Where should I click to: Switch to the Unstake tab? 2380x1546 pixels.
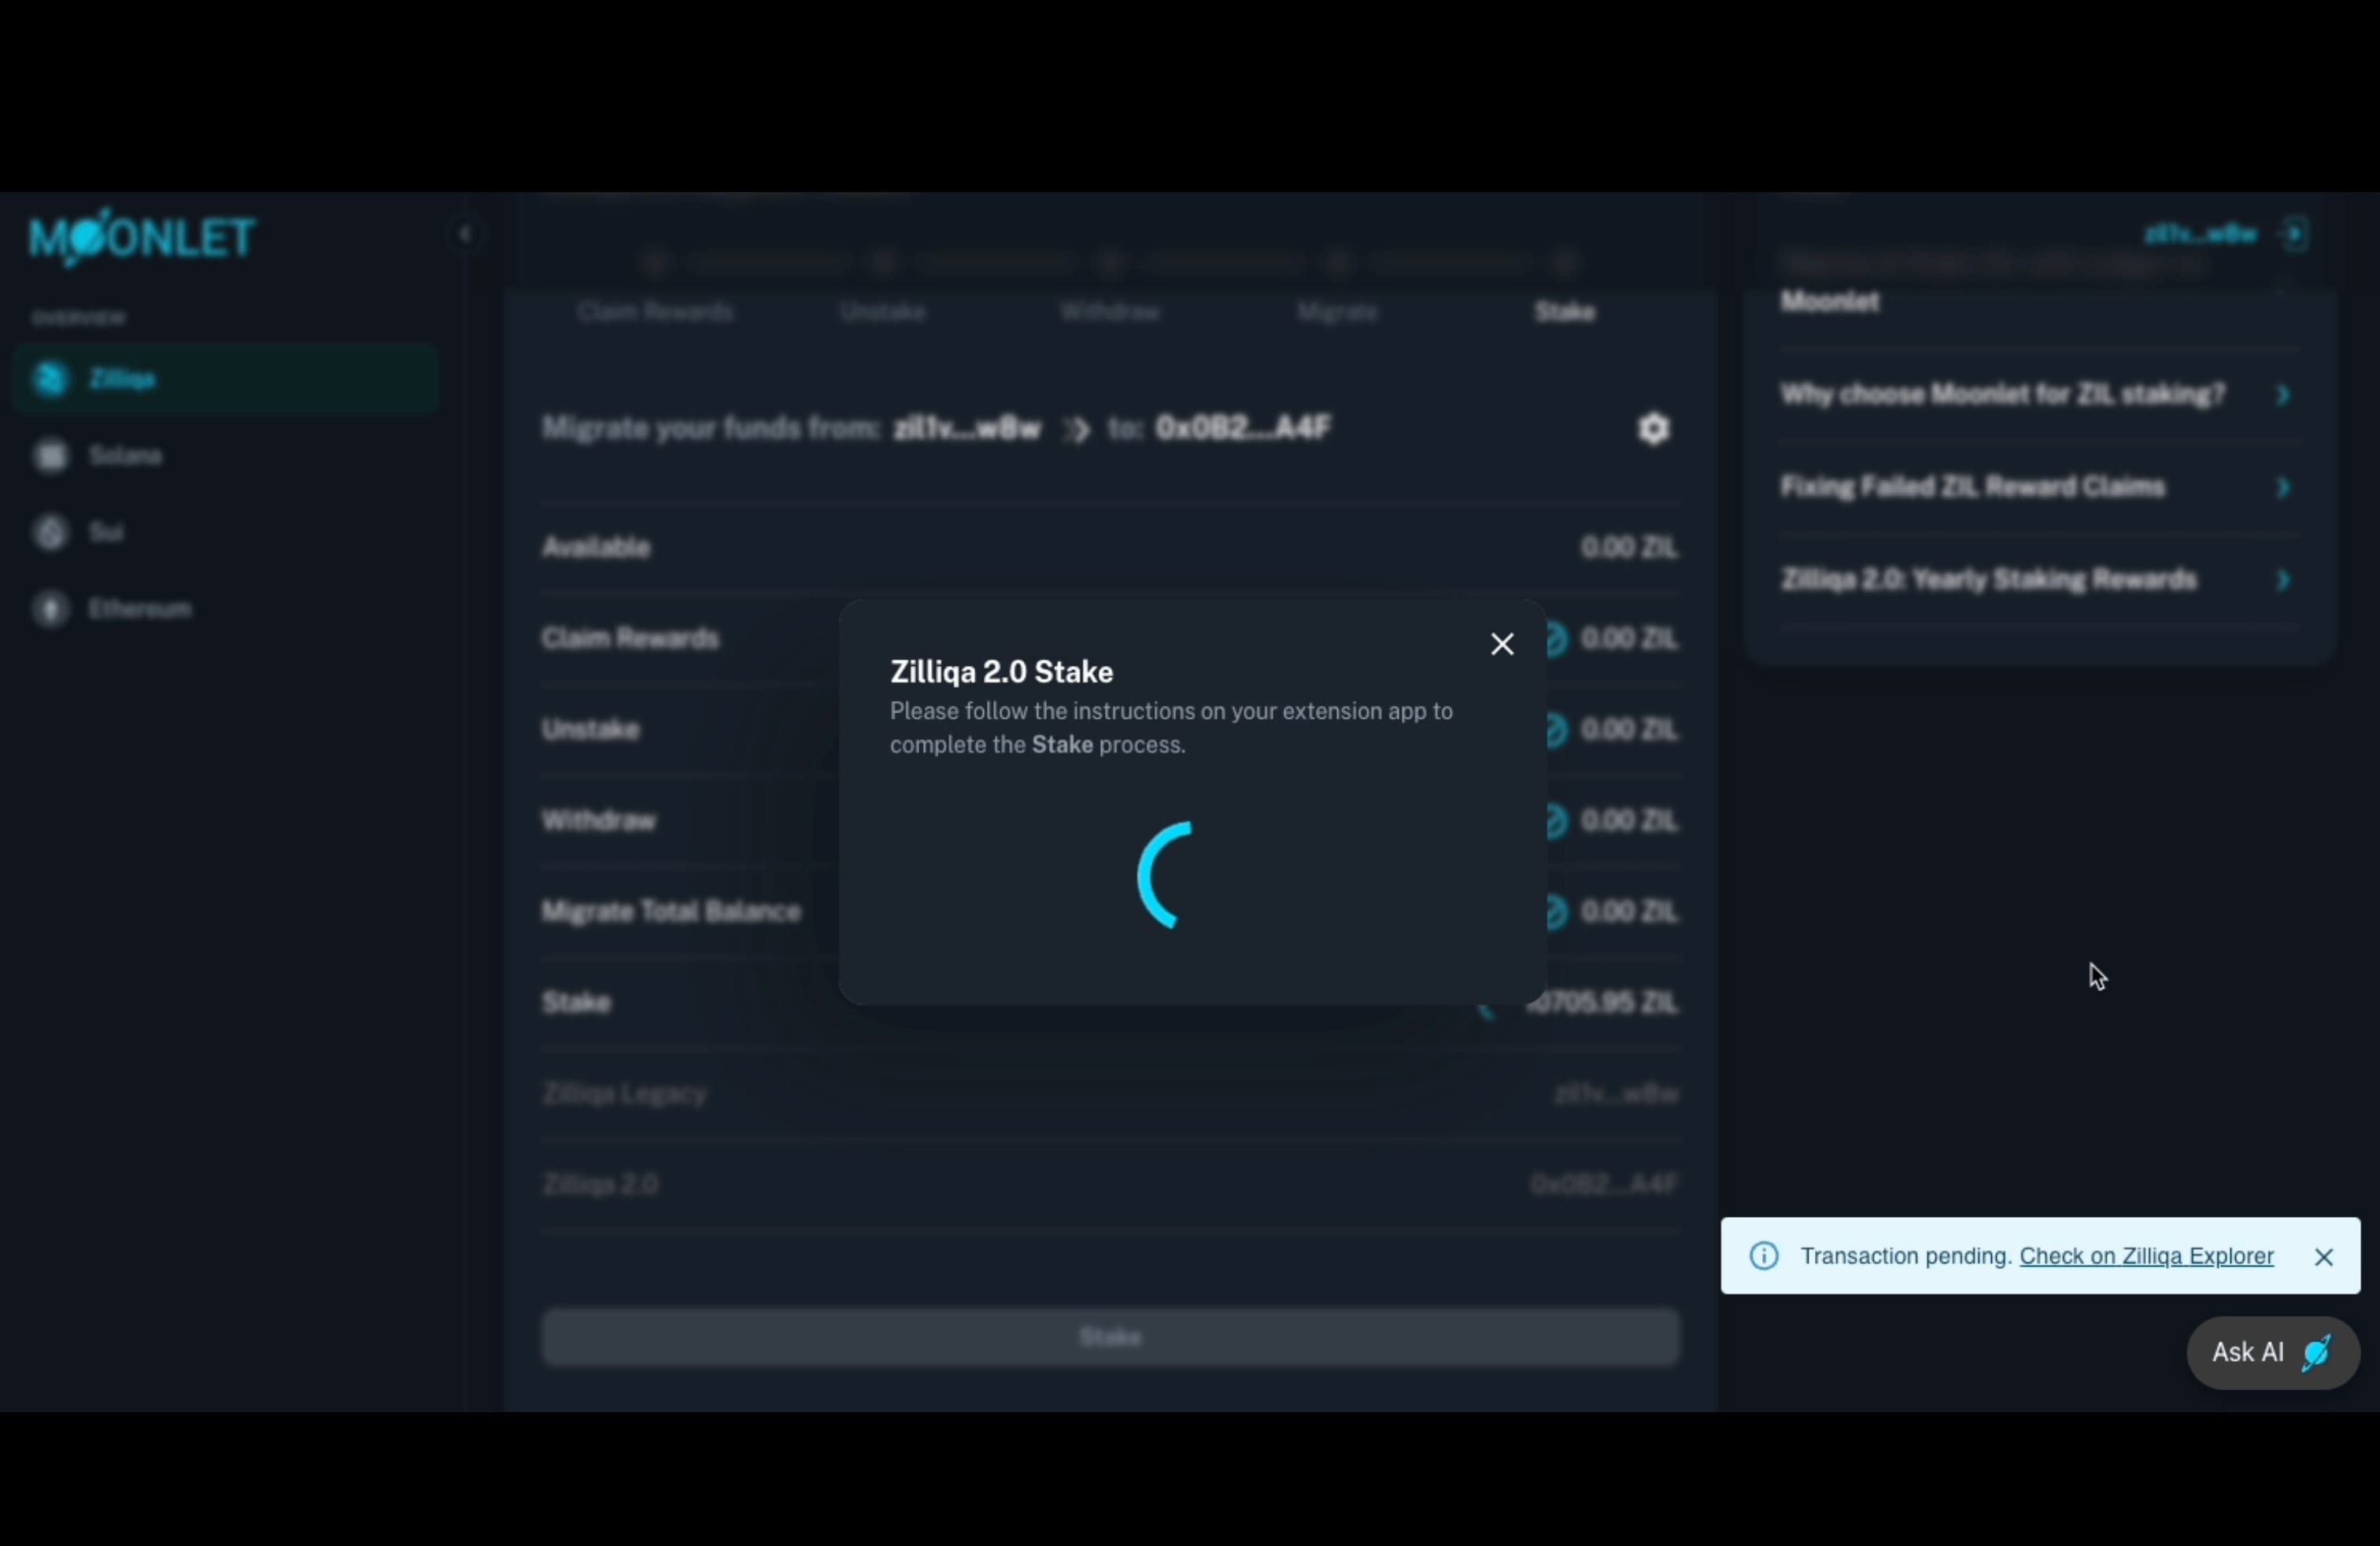point(882,312)
